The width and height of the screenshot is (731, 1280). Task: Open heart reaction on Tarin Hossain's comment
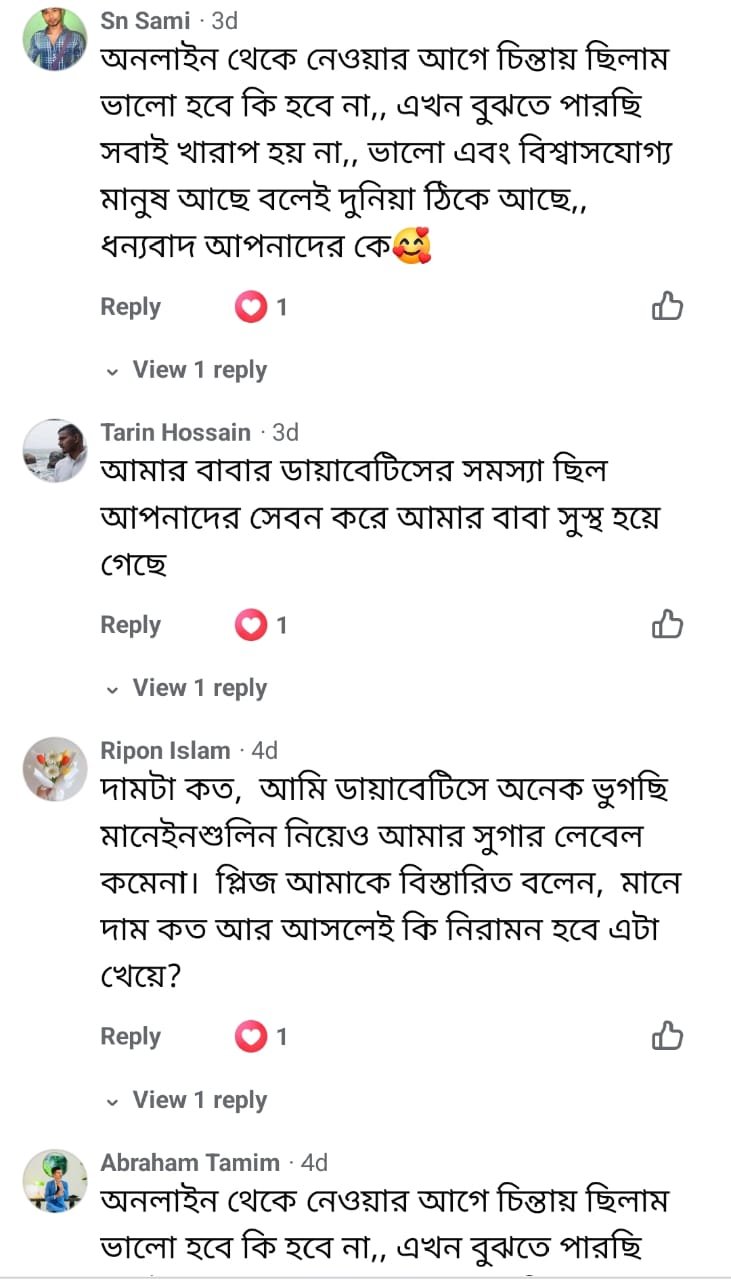point(251,626)
